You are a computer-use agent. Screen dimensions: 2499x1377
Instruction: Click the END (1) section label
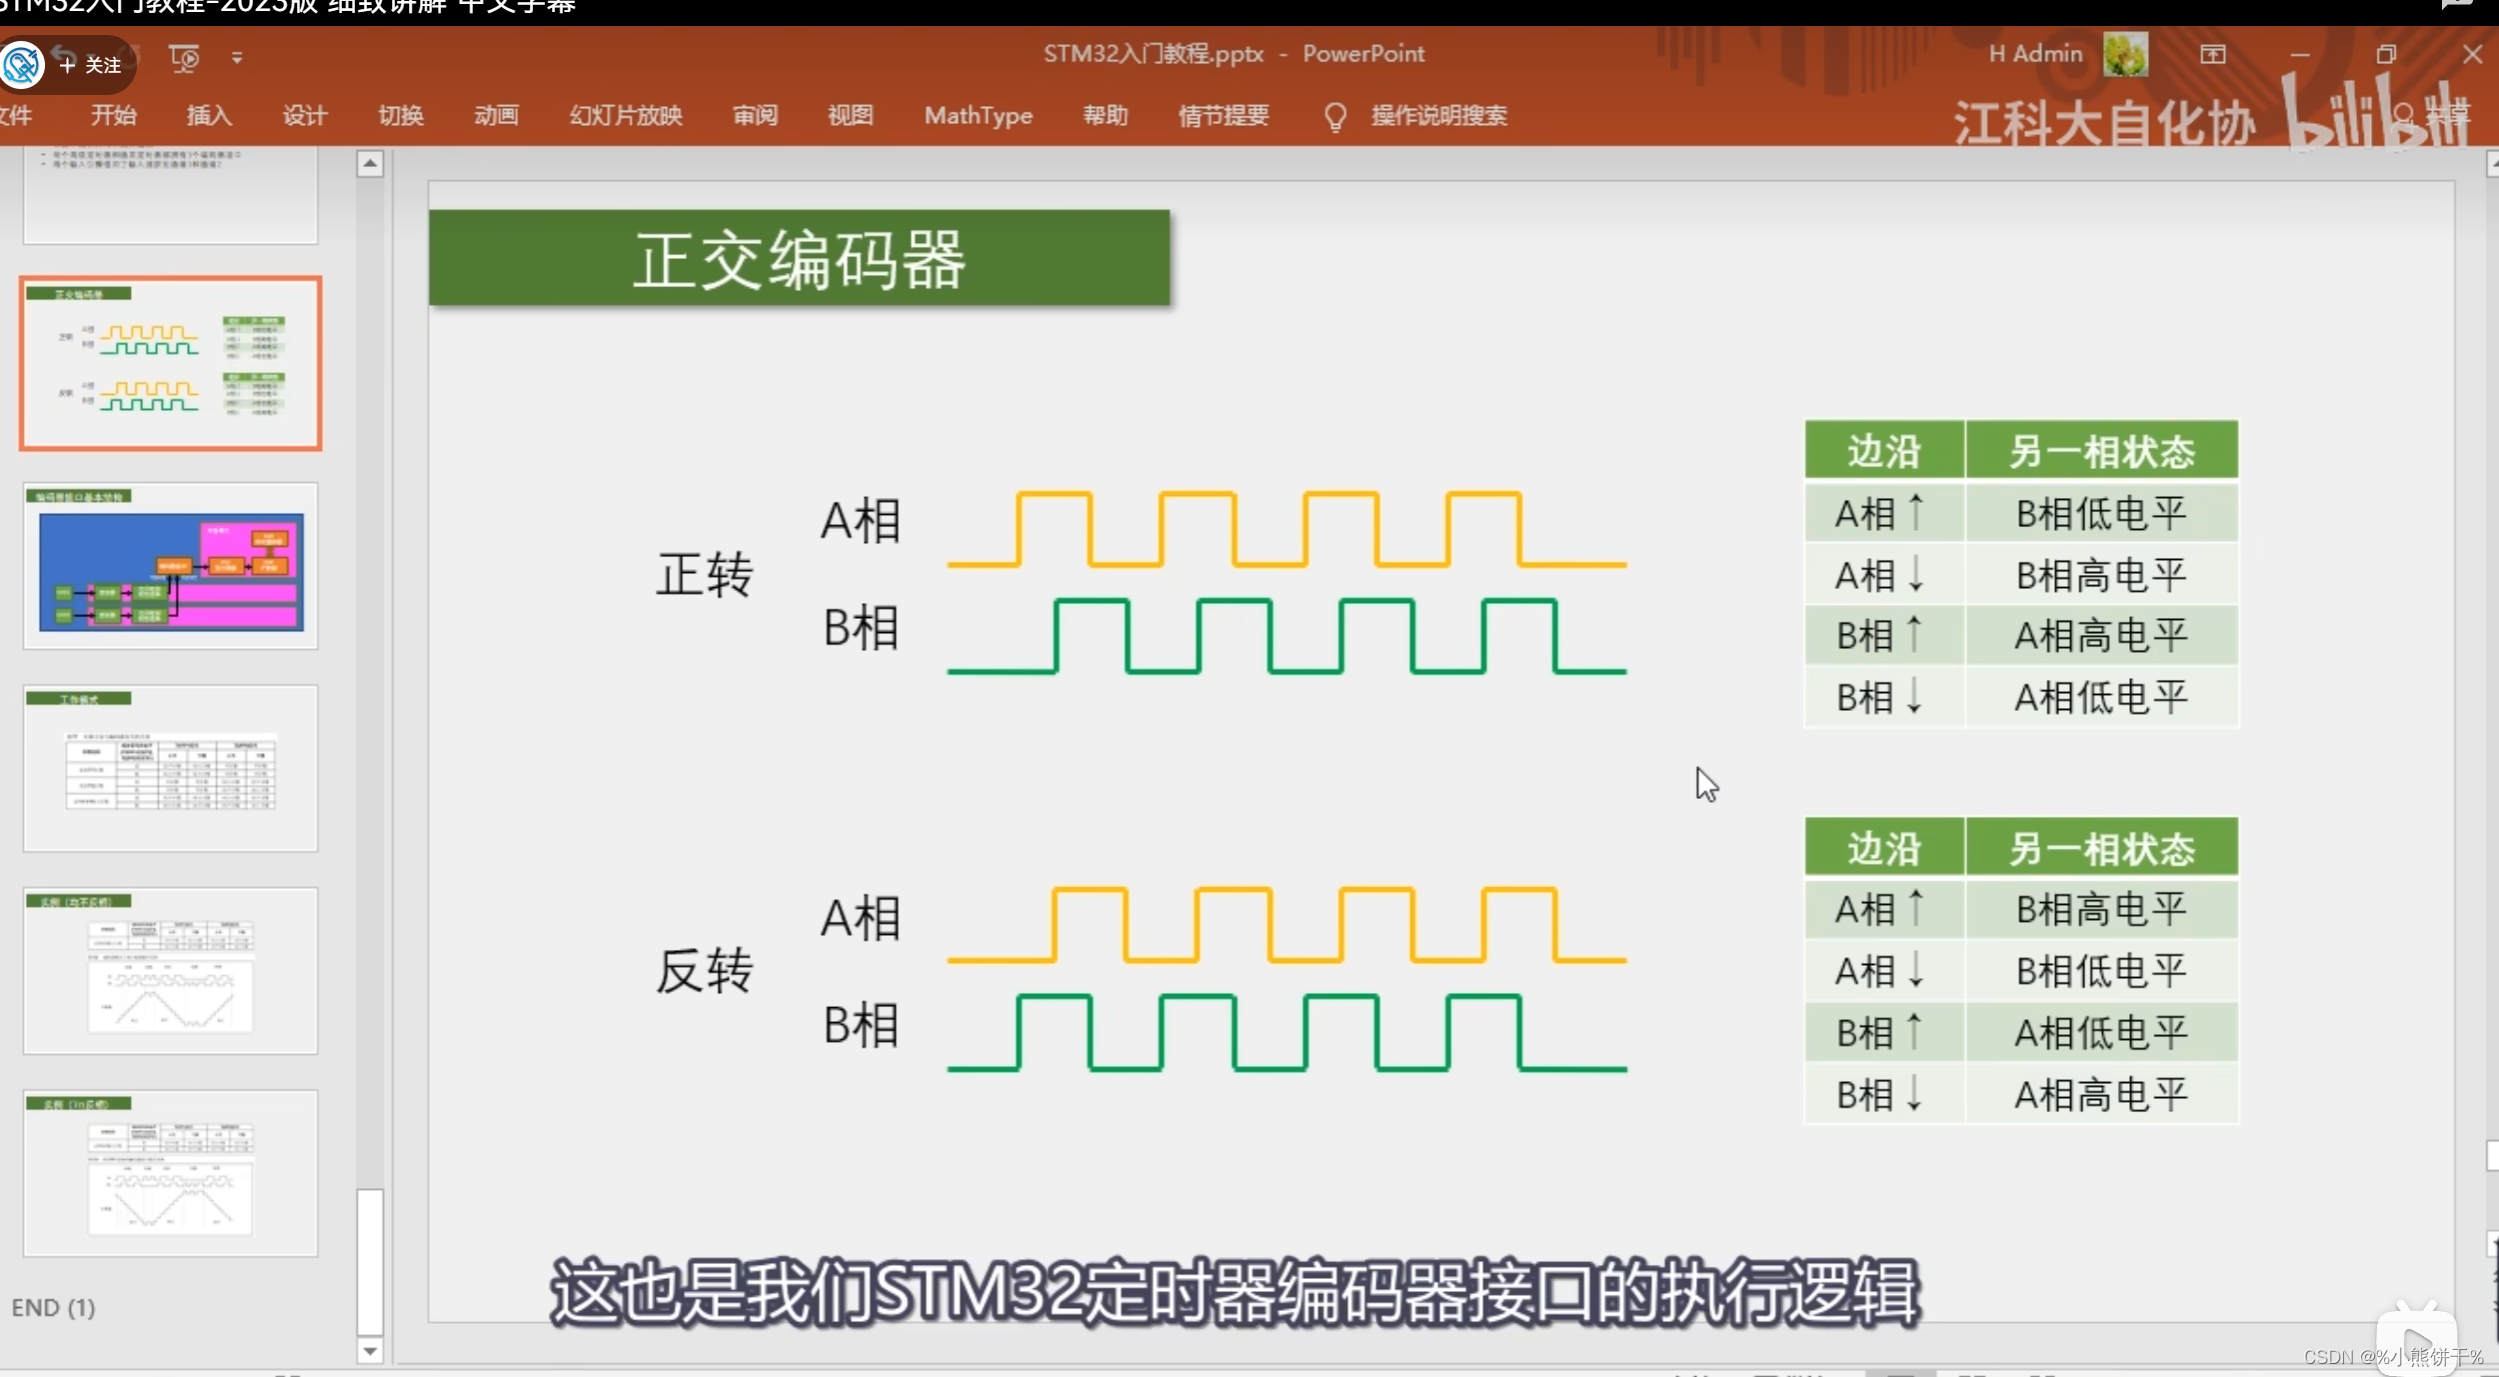(53, 1307)
